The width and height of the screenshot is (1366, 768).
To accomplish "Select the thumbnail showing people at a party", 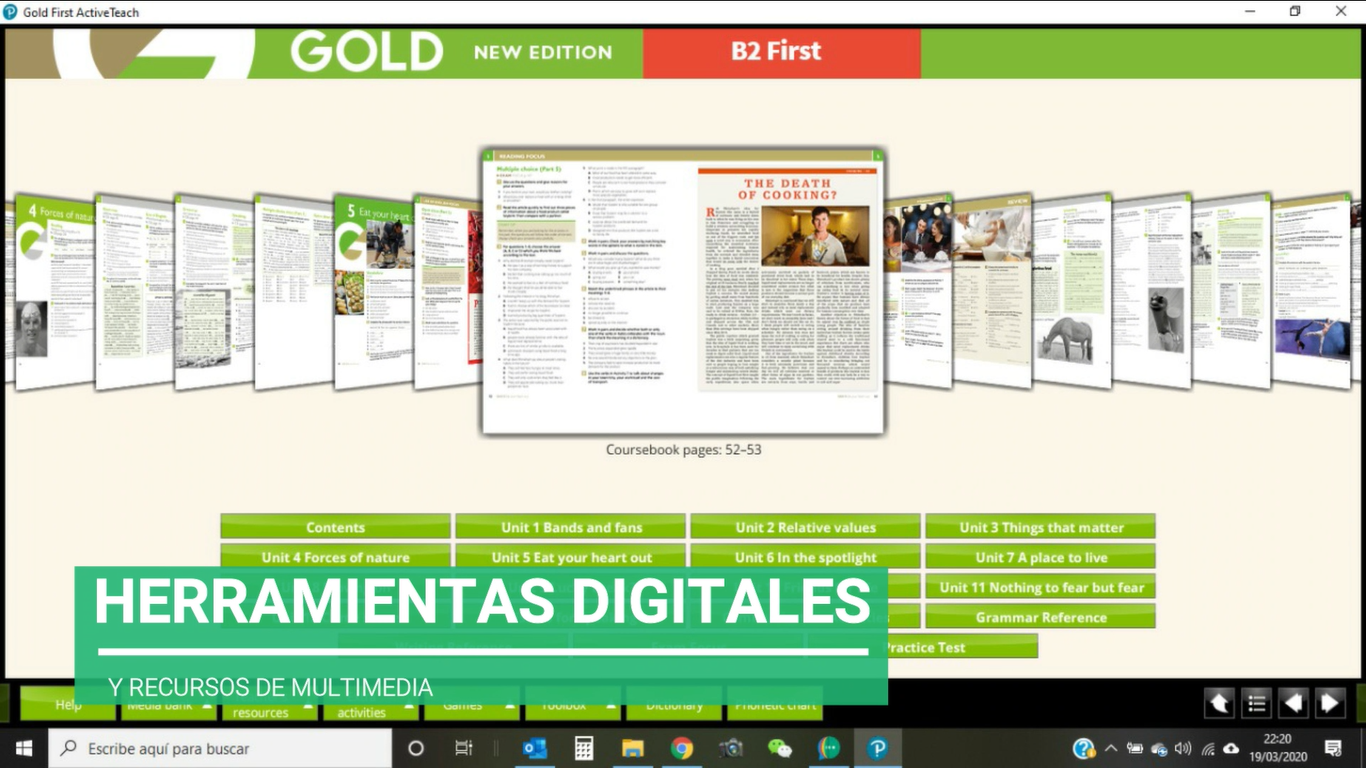I will tap(918, 291).
